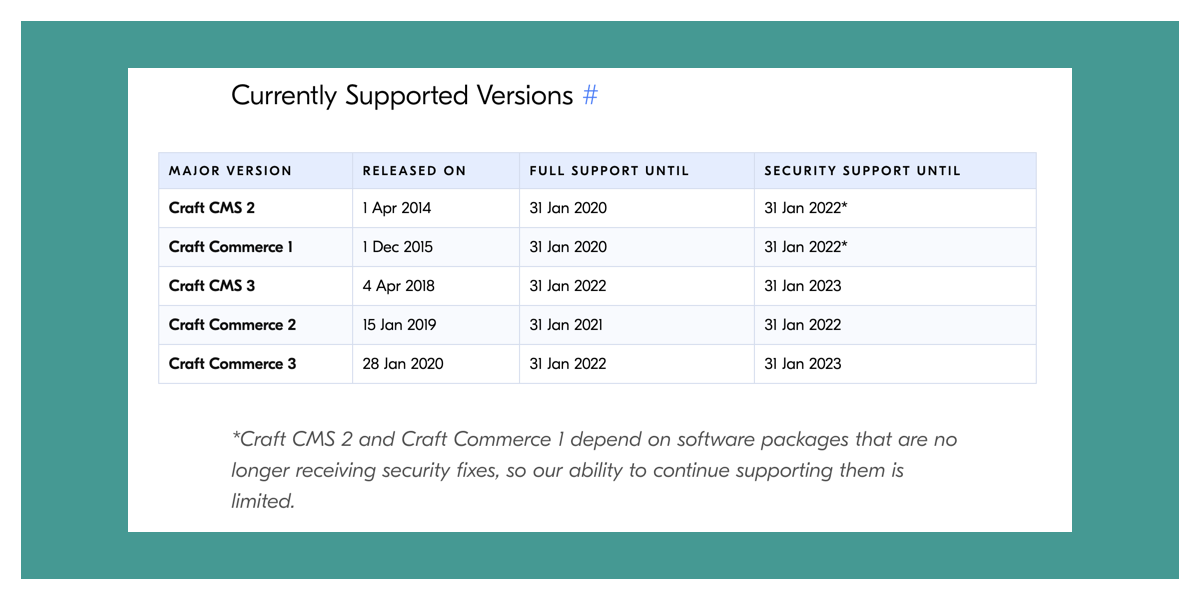Select the Released On column header
The image size is (1200, 600).
pyautogui.click(x=414, y=171)
